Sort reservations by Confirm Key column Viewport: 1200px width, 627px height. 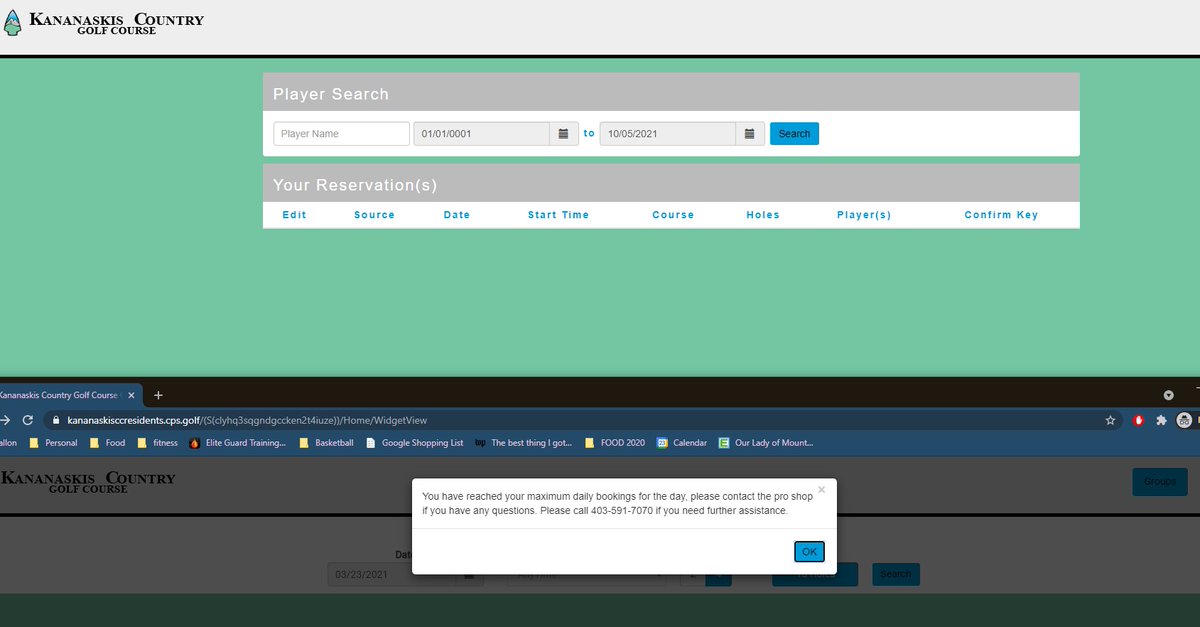click(x=1001, y=215)
